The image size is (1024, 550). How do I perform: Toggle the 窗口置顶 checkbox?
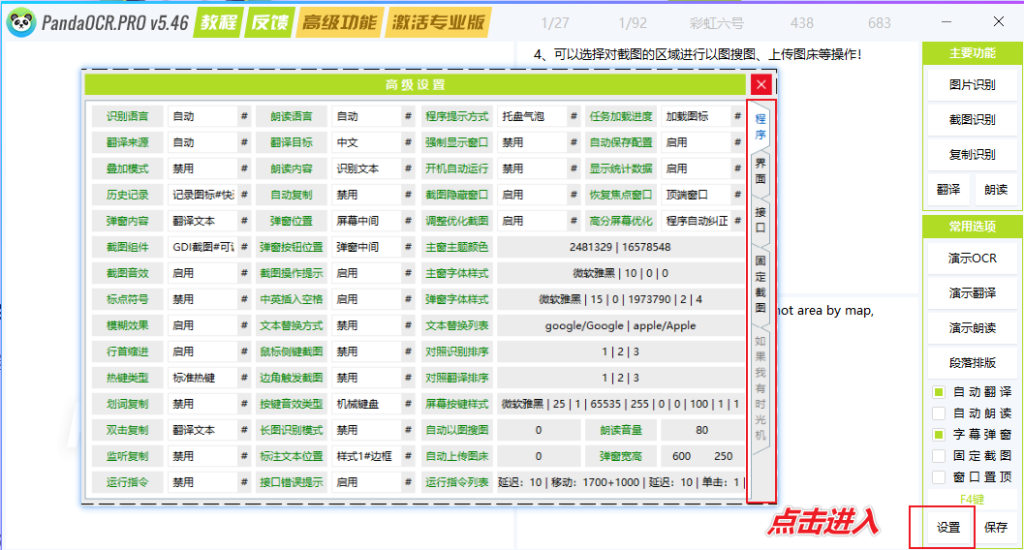(938, 477)
